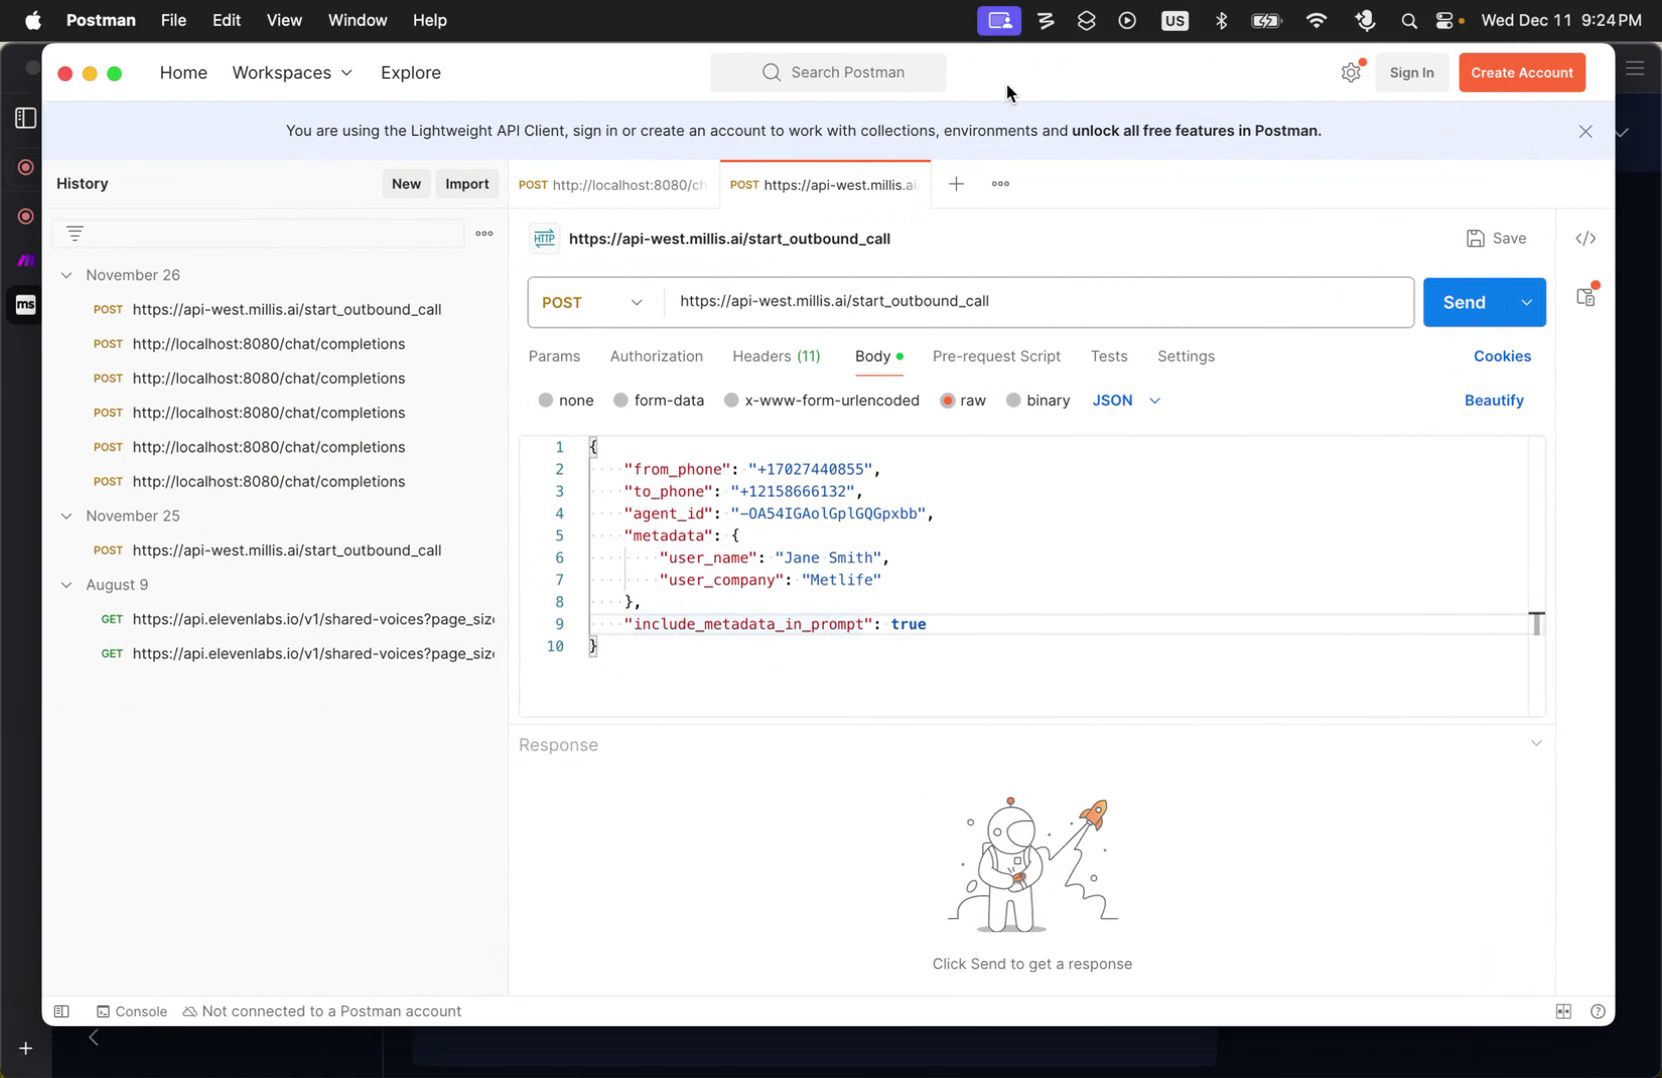Switch to the Tests tab
Screen dimensions: 1662x1078
pos(1109,356)
